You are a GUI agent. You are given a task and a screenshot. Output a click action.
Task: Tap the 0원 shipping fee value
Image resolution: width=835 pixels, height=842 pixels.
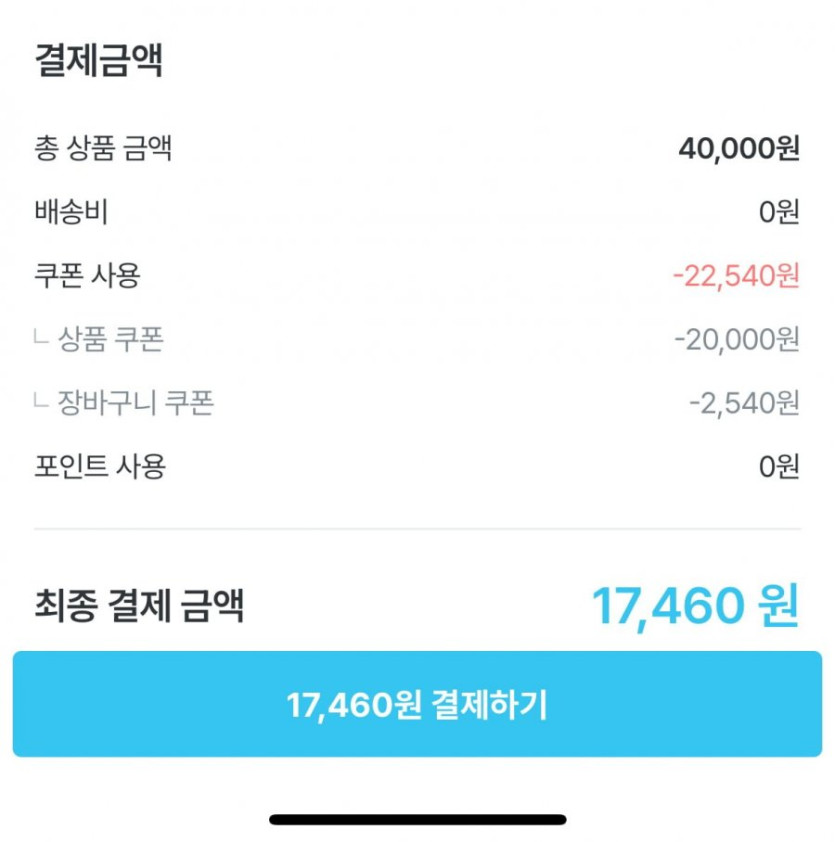779,212
